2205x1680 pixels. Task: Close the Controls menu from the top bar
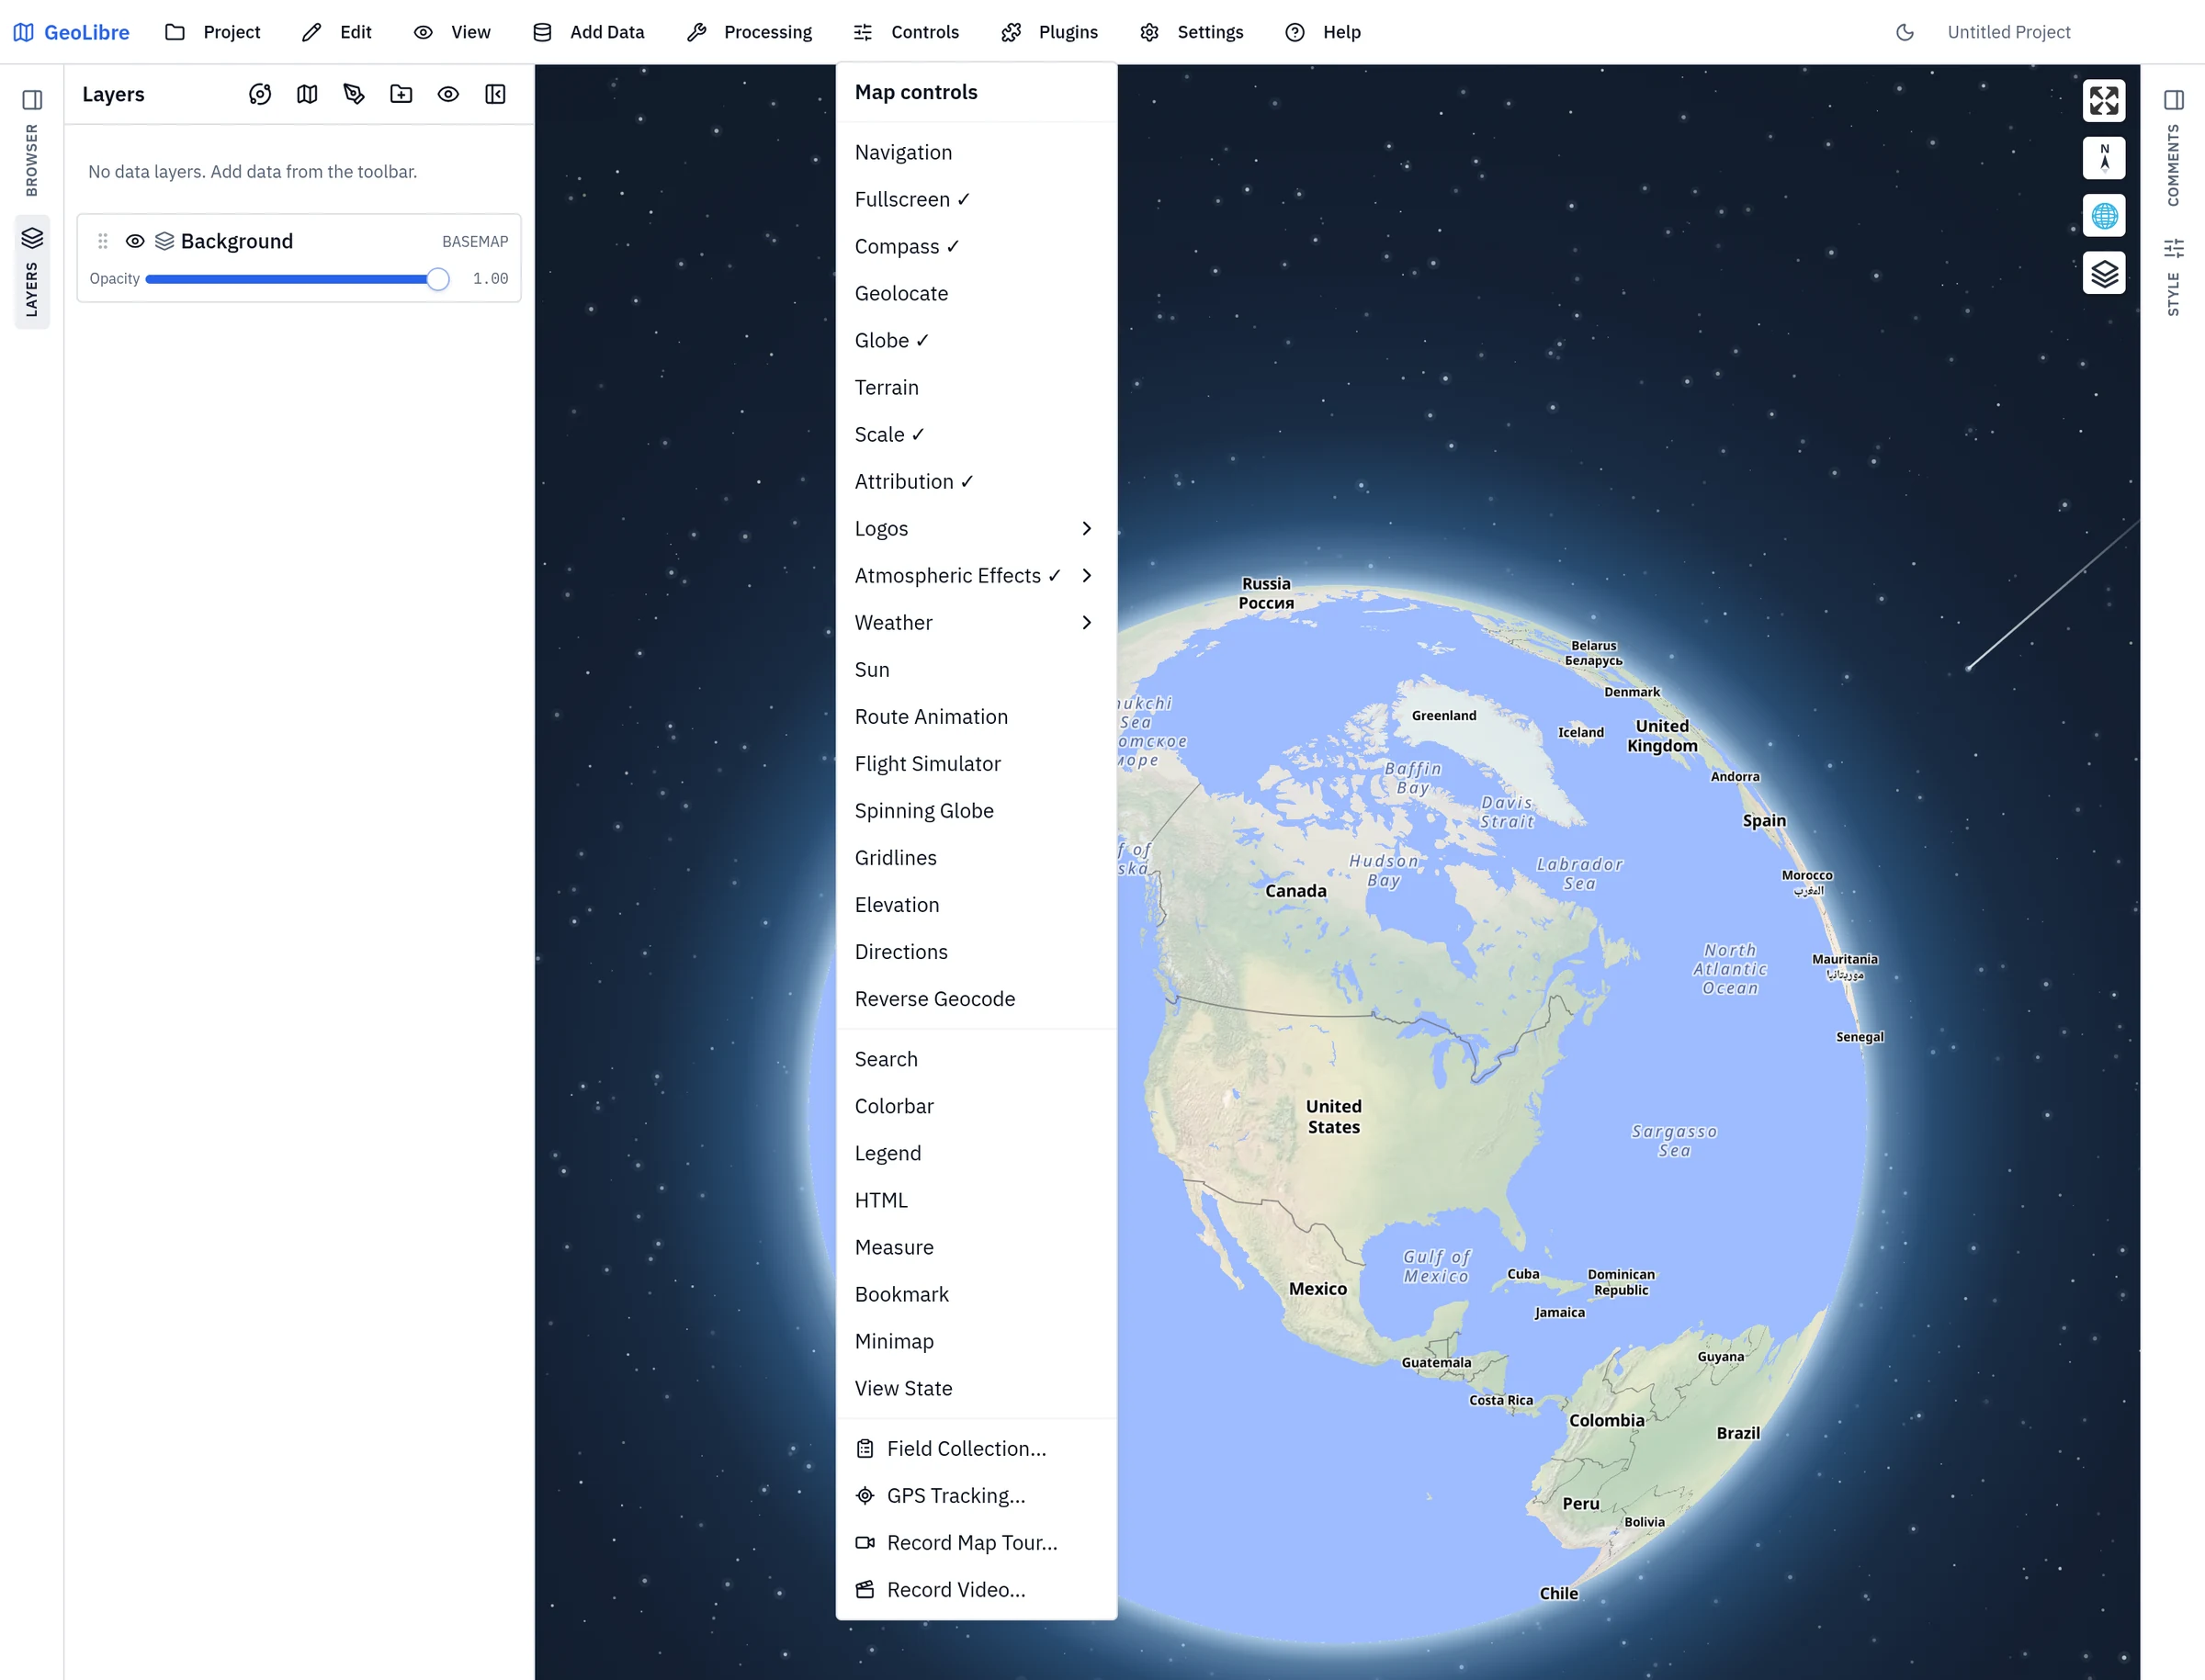906,32
